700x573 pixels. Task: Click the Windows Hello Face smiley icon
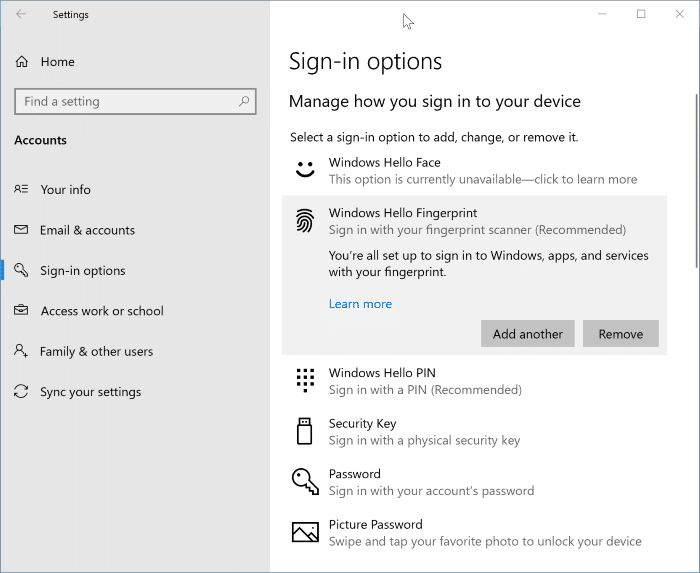[305, 169]
